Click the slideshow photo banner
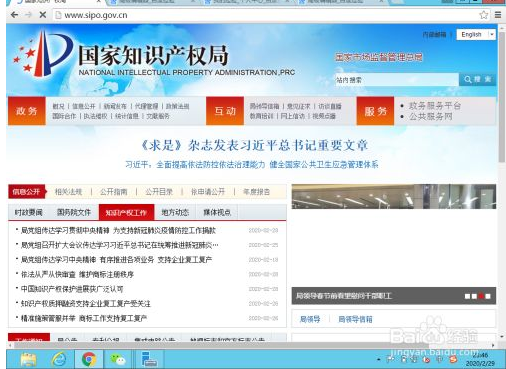This screenshot has width=506, height=369. tap(394, 197)
